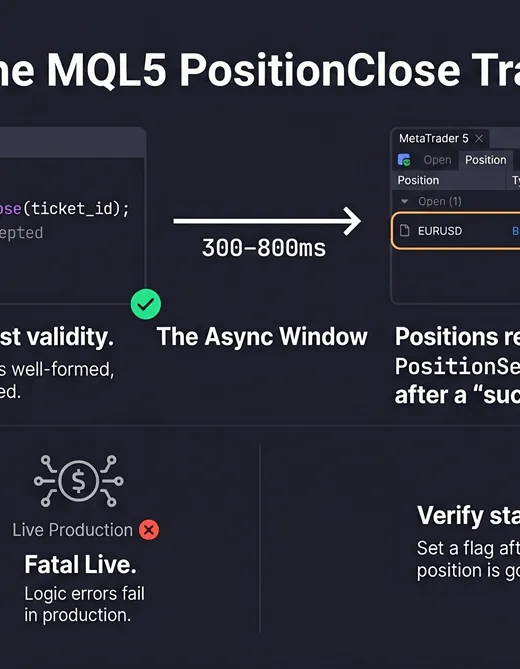This screenshot has height=669, width=520.
Task: Click the red X Live Production badge
Action: [149, 530]
